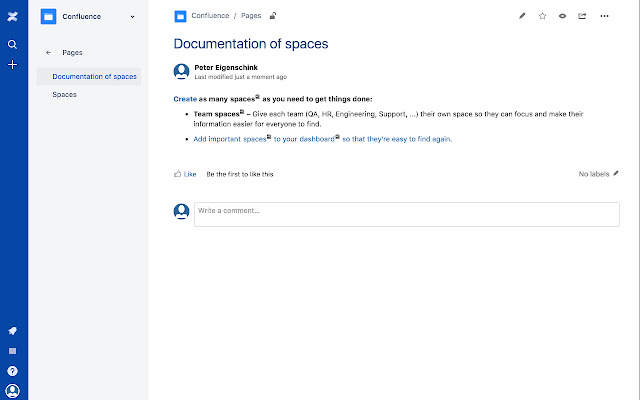Open Pages breadcrumb link
Screen dimensions: 640x400
(x=251, y=16)
